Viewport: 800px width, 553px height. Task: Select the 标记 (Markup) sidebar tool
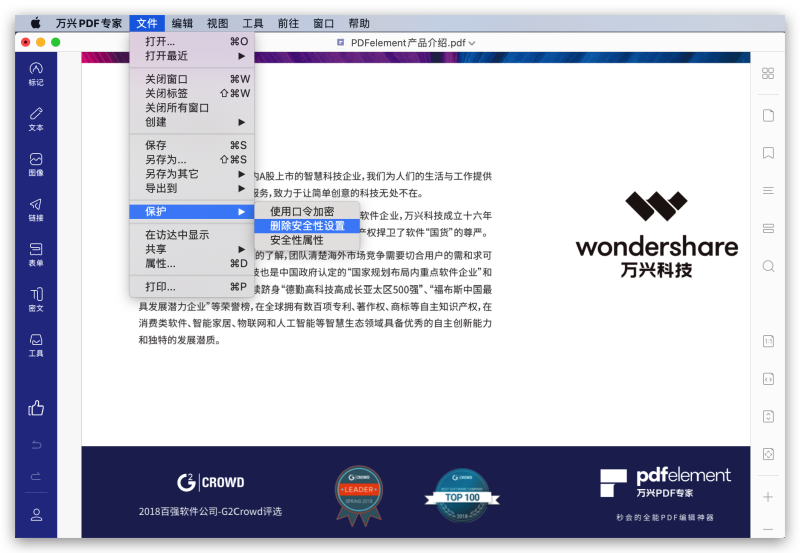(x=36, y=74)
